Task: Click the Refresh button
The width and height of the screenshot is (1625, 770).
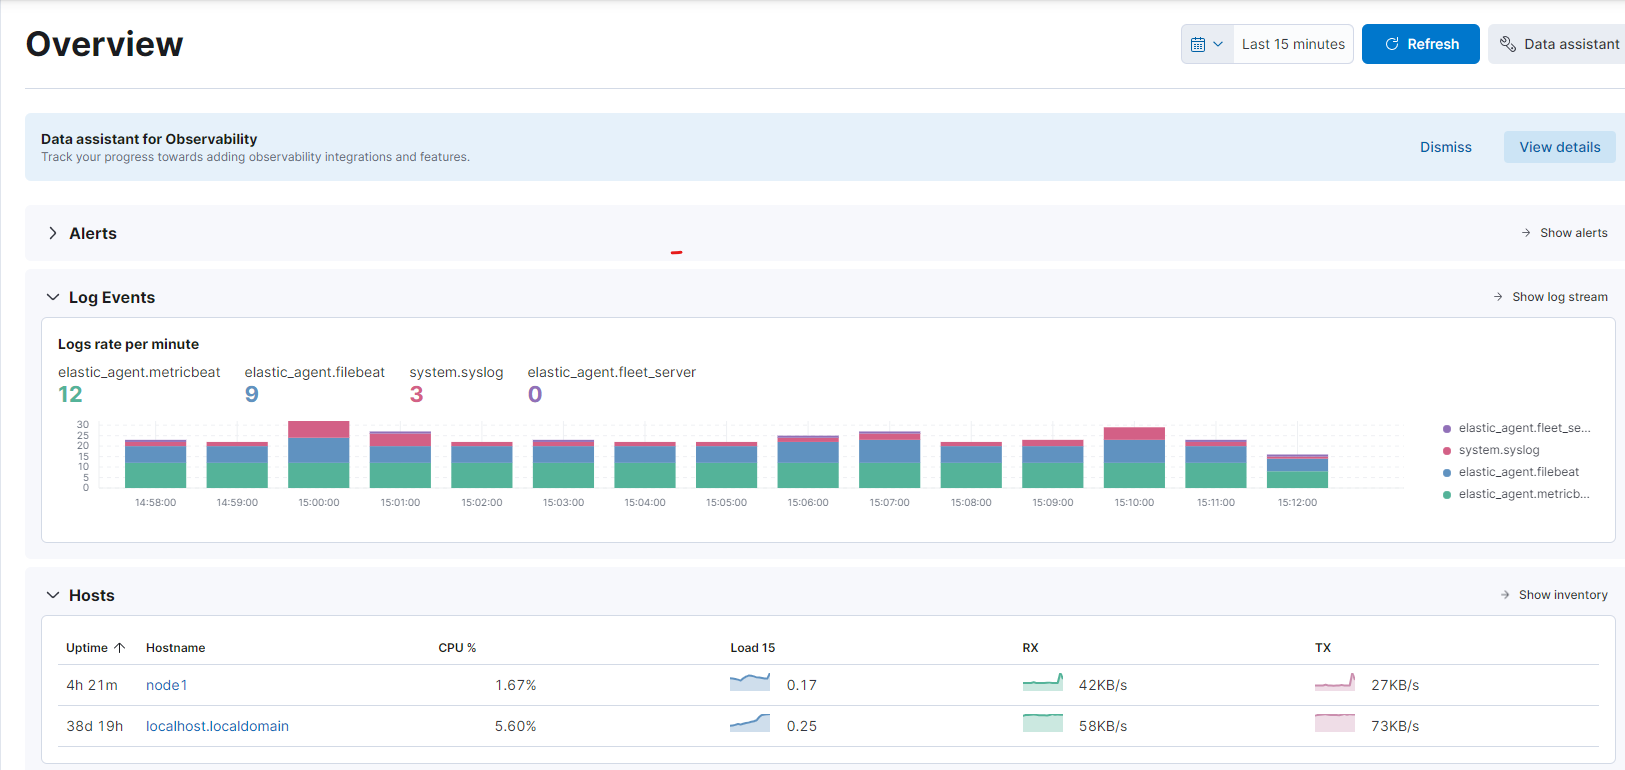Action: pos(1420,44)
